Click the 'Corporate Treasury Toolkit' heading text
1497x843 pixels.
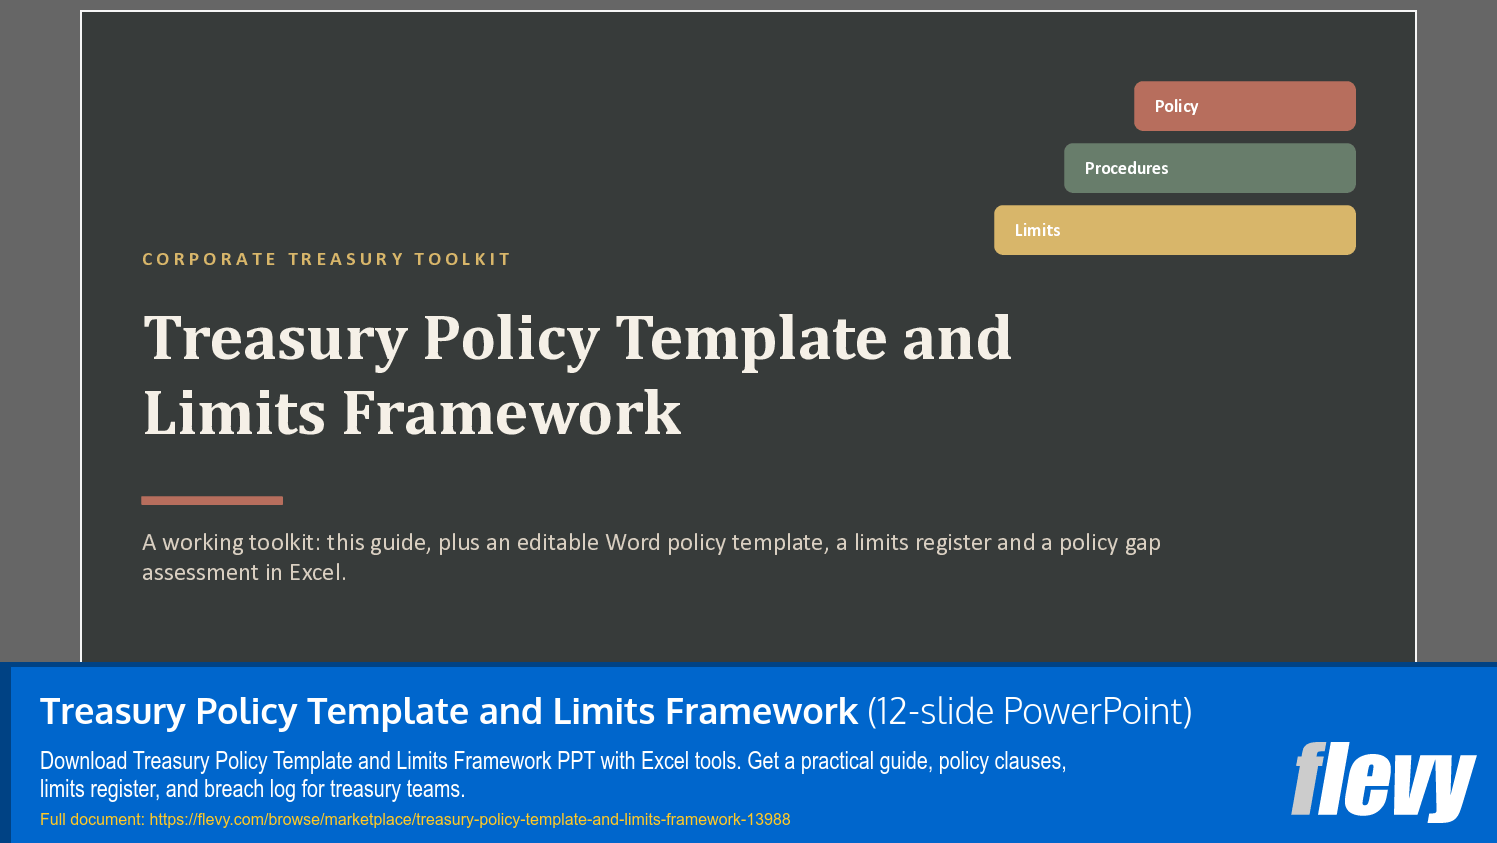(x=326, y=259)
